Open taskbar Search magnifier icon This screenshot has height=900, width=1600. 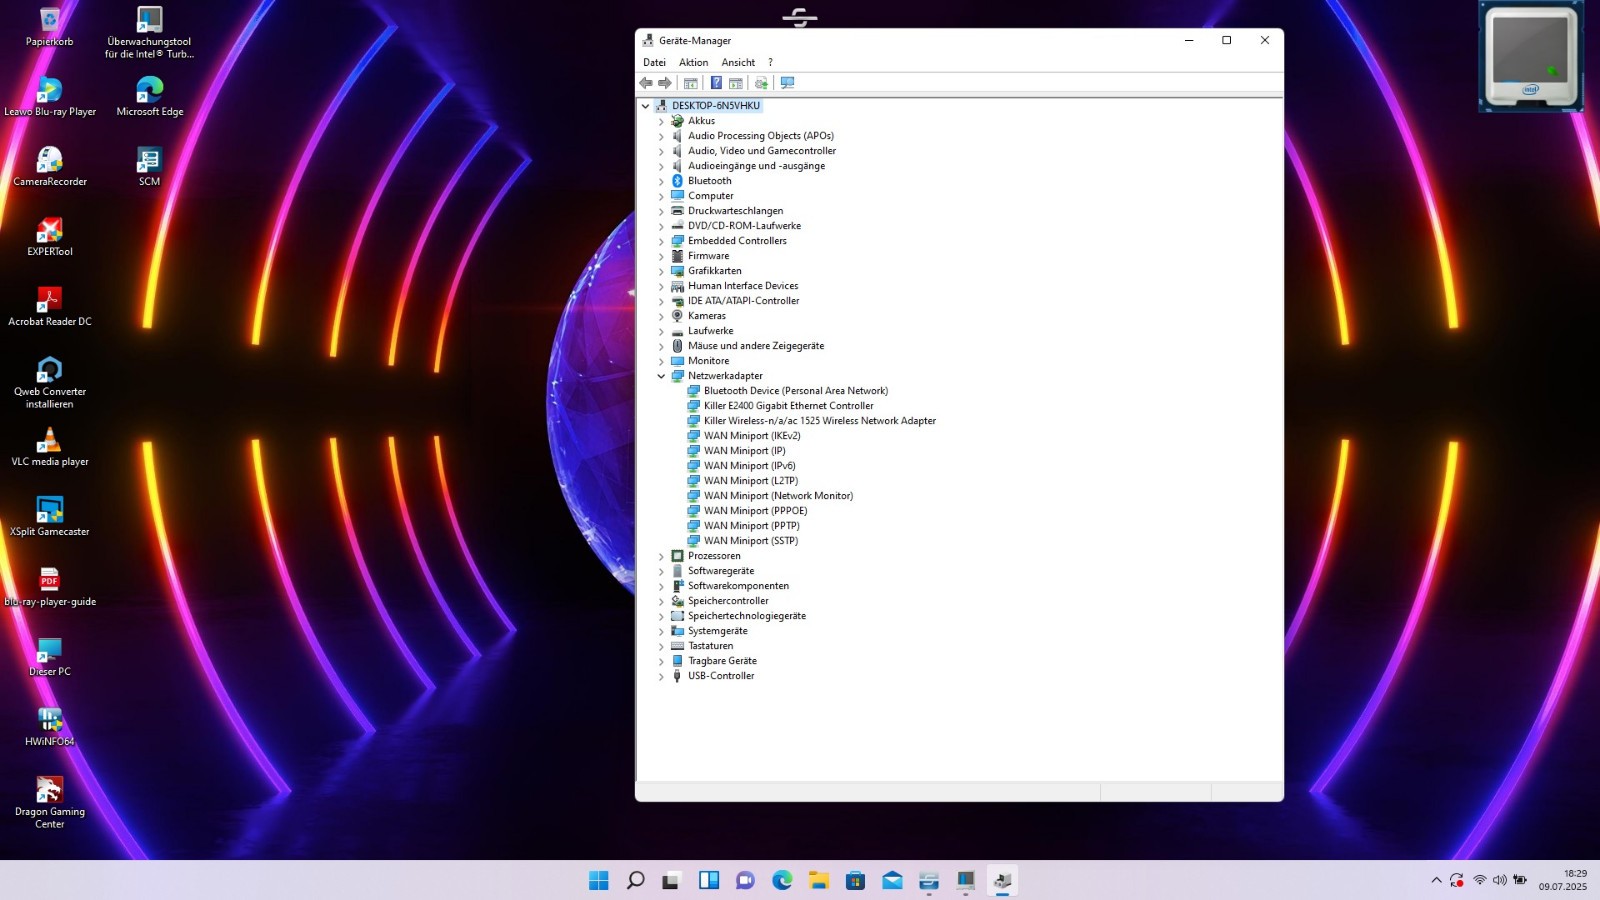[x=635, y=880]
